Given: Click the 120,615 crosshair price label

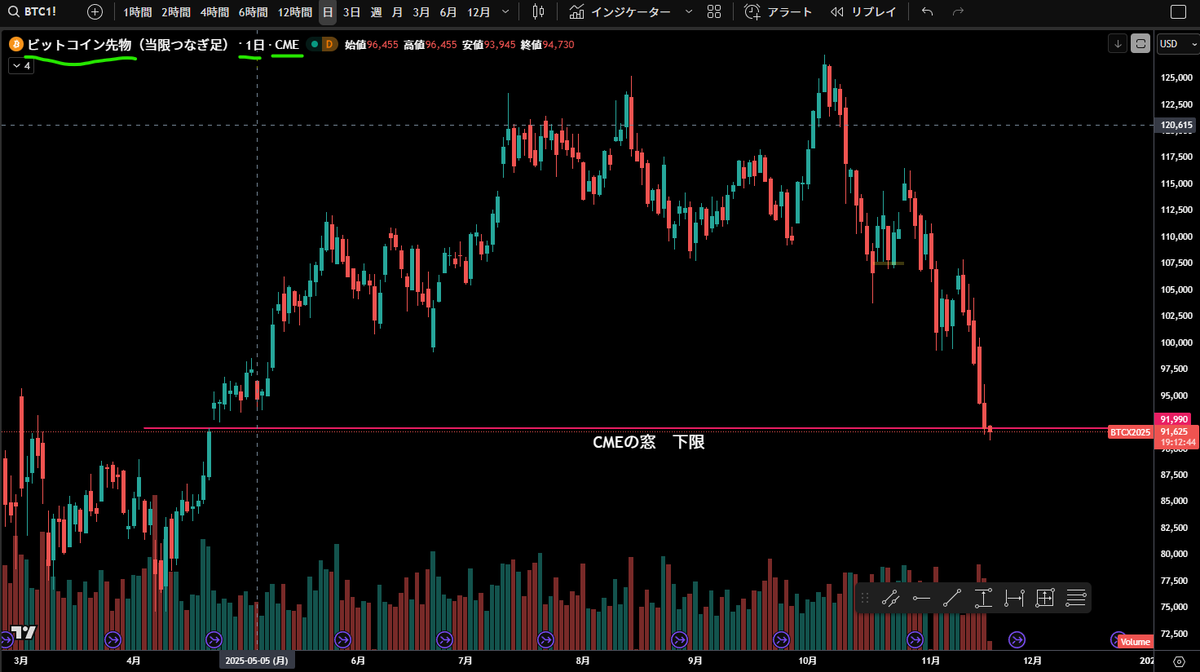Looking at the screenshot, I should (1176, 125).
